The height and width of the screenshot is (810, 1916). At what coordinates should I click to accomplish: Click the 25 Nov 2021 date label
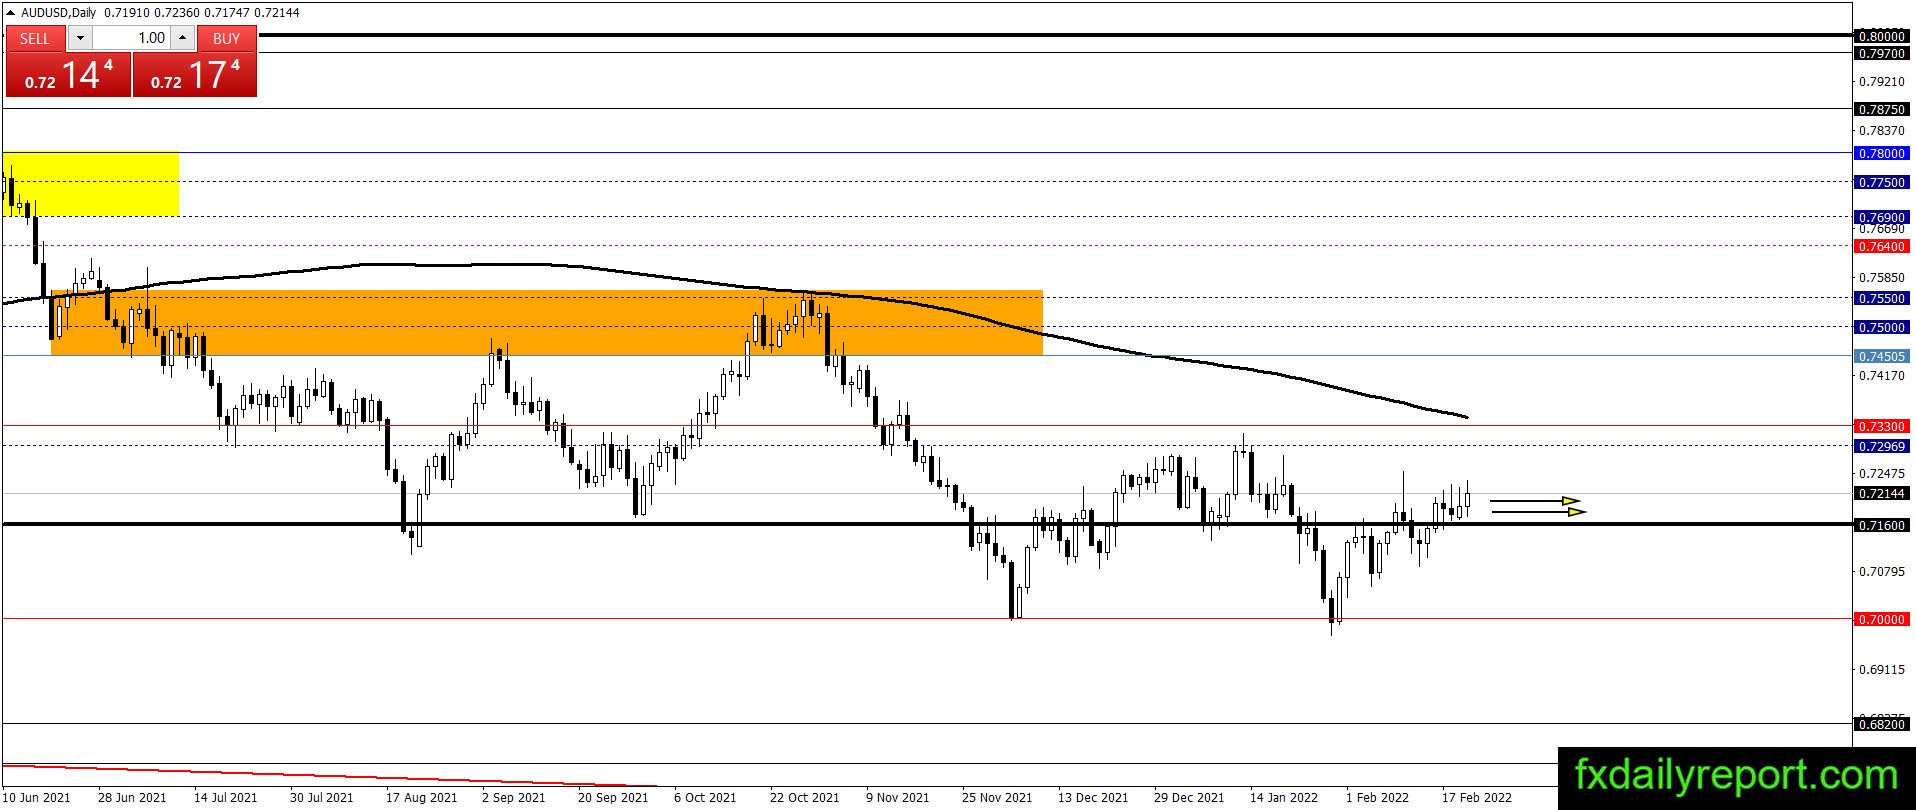997,798
